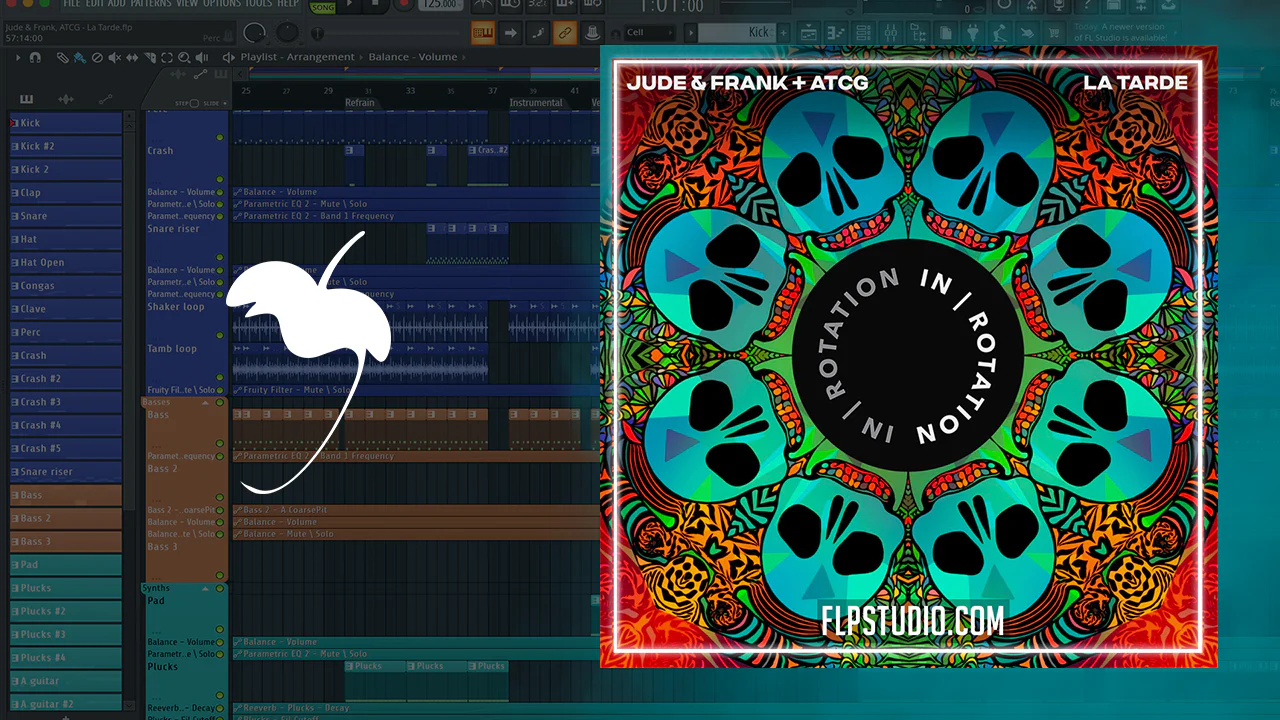Mute the Snare riser track green LED

point(220,257)
